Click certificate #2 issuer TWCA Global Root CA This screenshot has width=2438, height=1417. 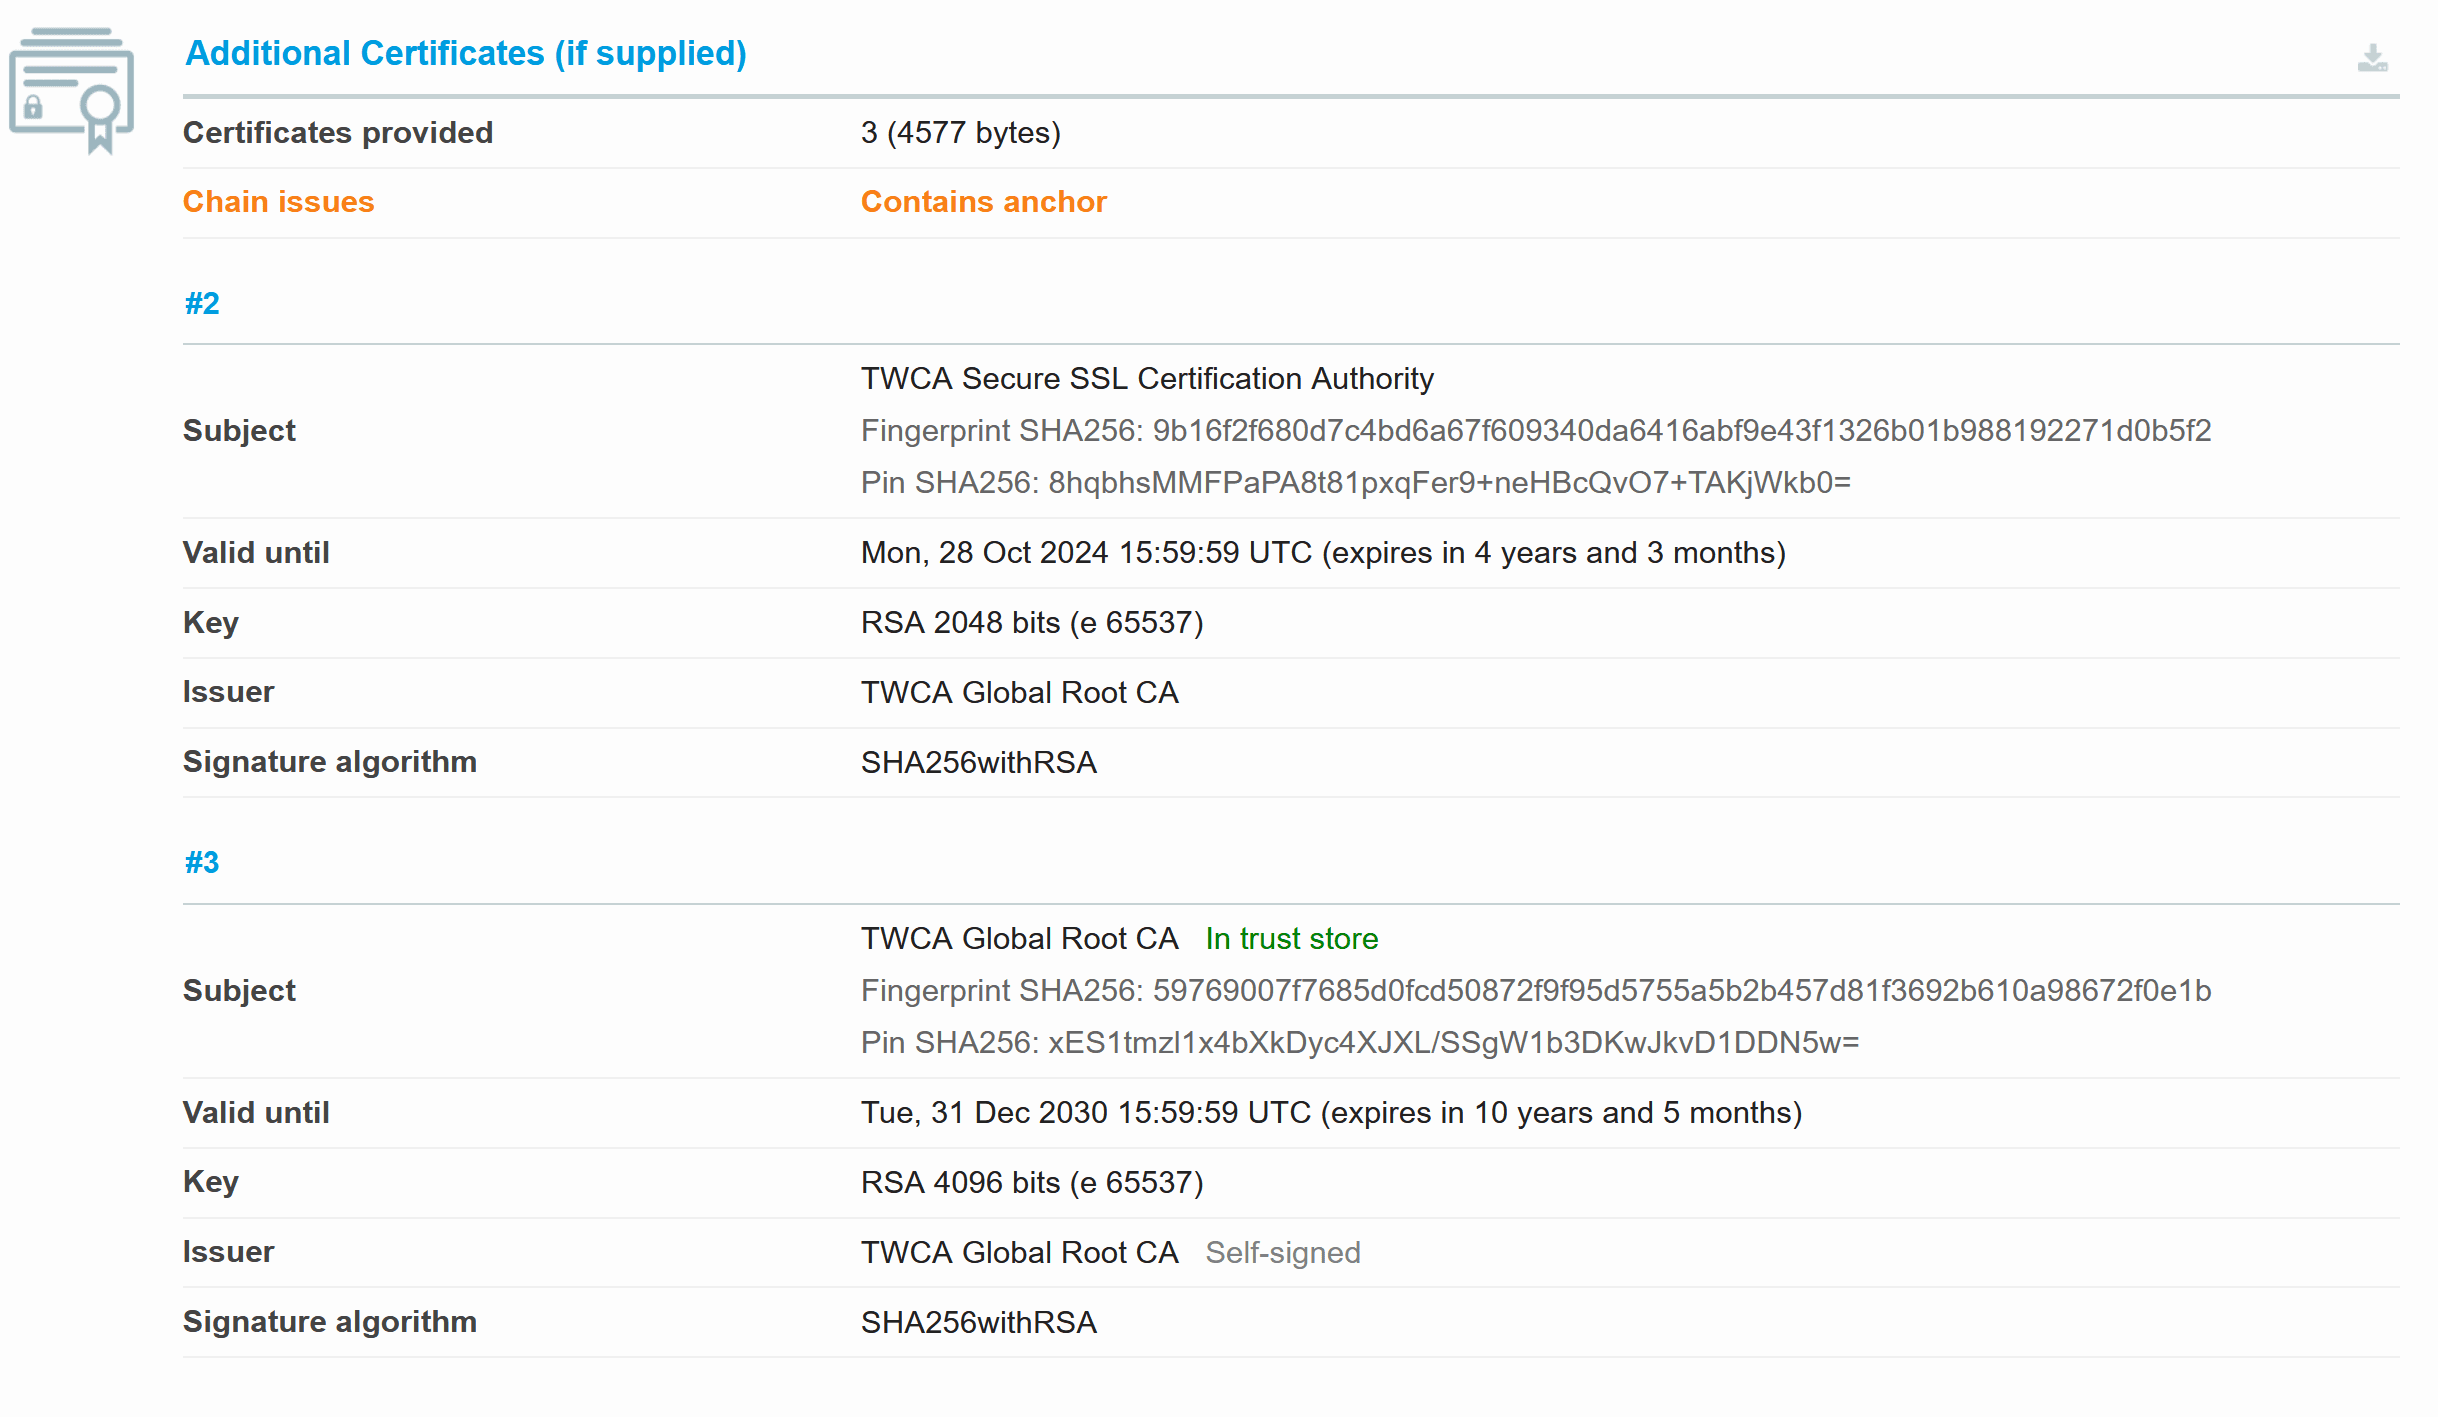click(1019, 693)
